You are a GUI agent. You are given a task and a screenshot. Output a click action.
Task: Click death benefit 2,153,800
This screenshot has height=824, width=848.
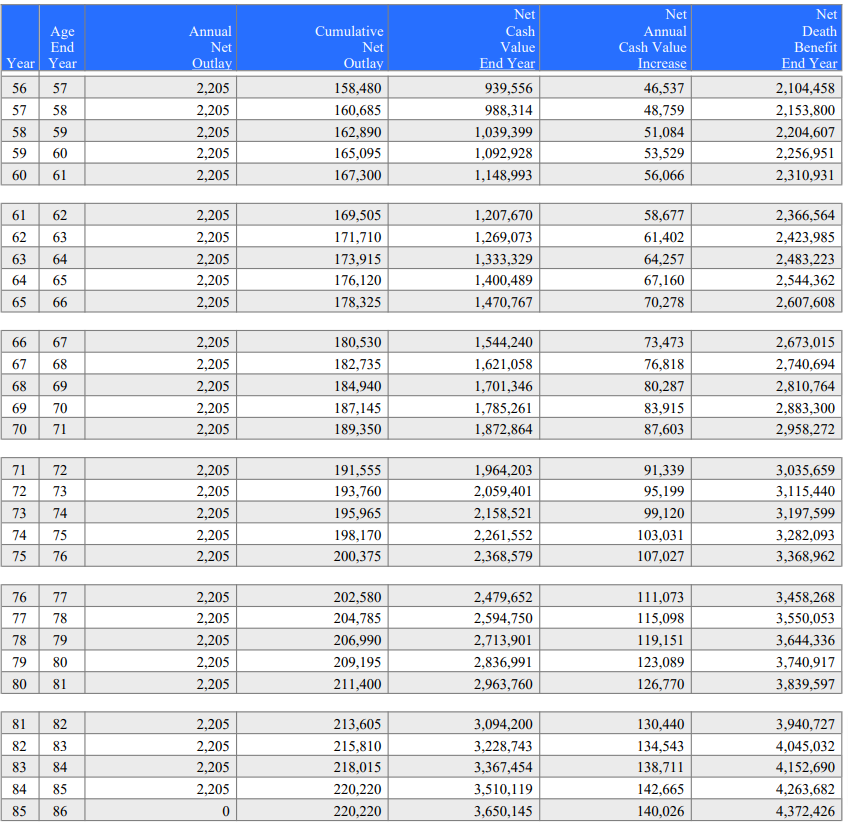pos(805,110)
